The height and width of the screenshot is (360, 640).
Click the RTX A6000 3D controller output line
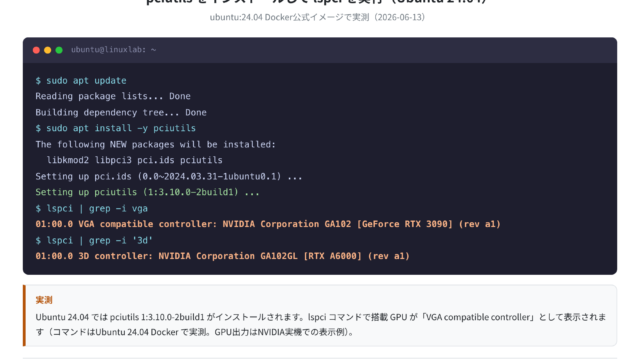pyautogui.click(x=222, y=256)
